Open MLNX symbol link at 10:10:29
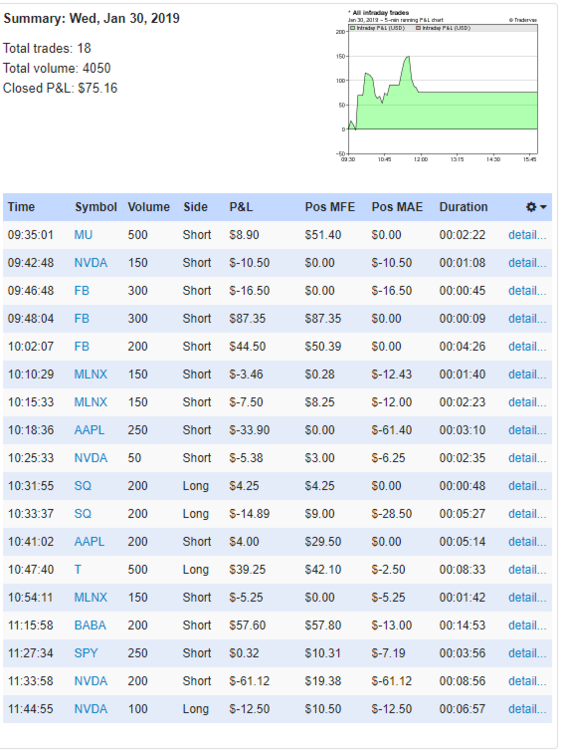This screenshot has width=563, height=750. coord(90,374)
